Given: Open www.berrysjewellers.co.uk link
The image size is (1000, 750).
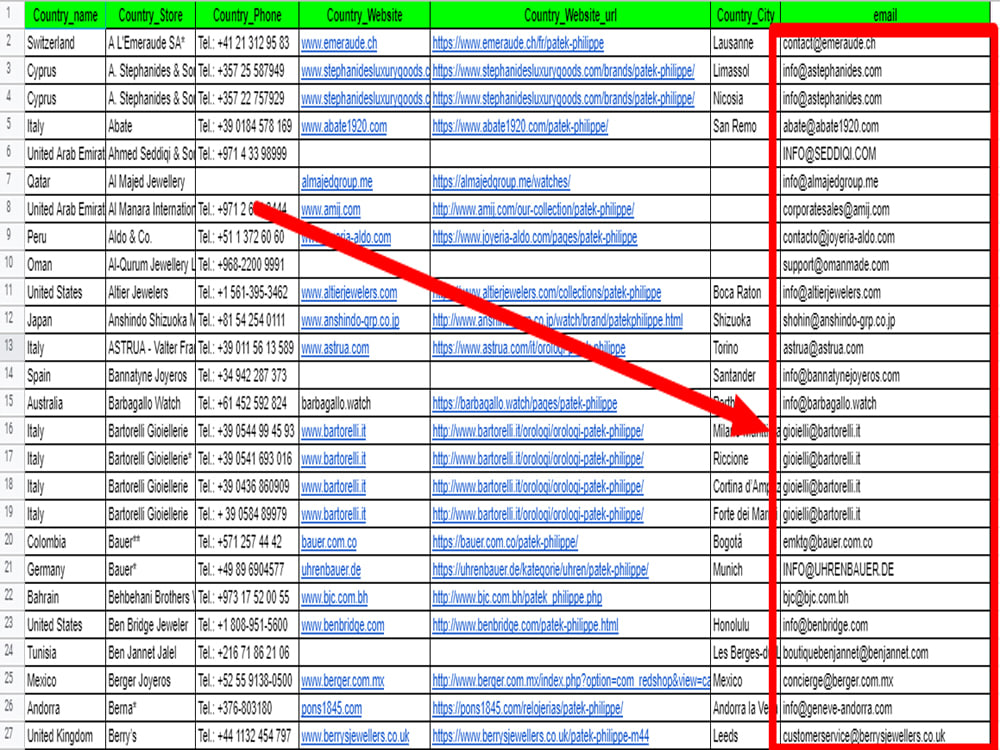Looking at the screenshot, I should tap(355, 736).
